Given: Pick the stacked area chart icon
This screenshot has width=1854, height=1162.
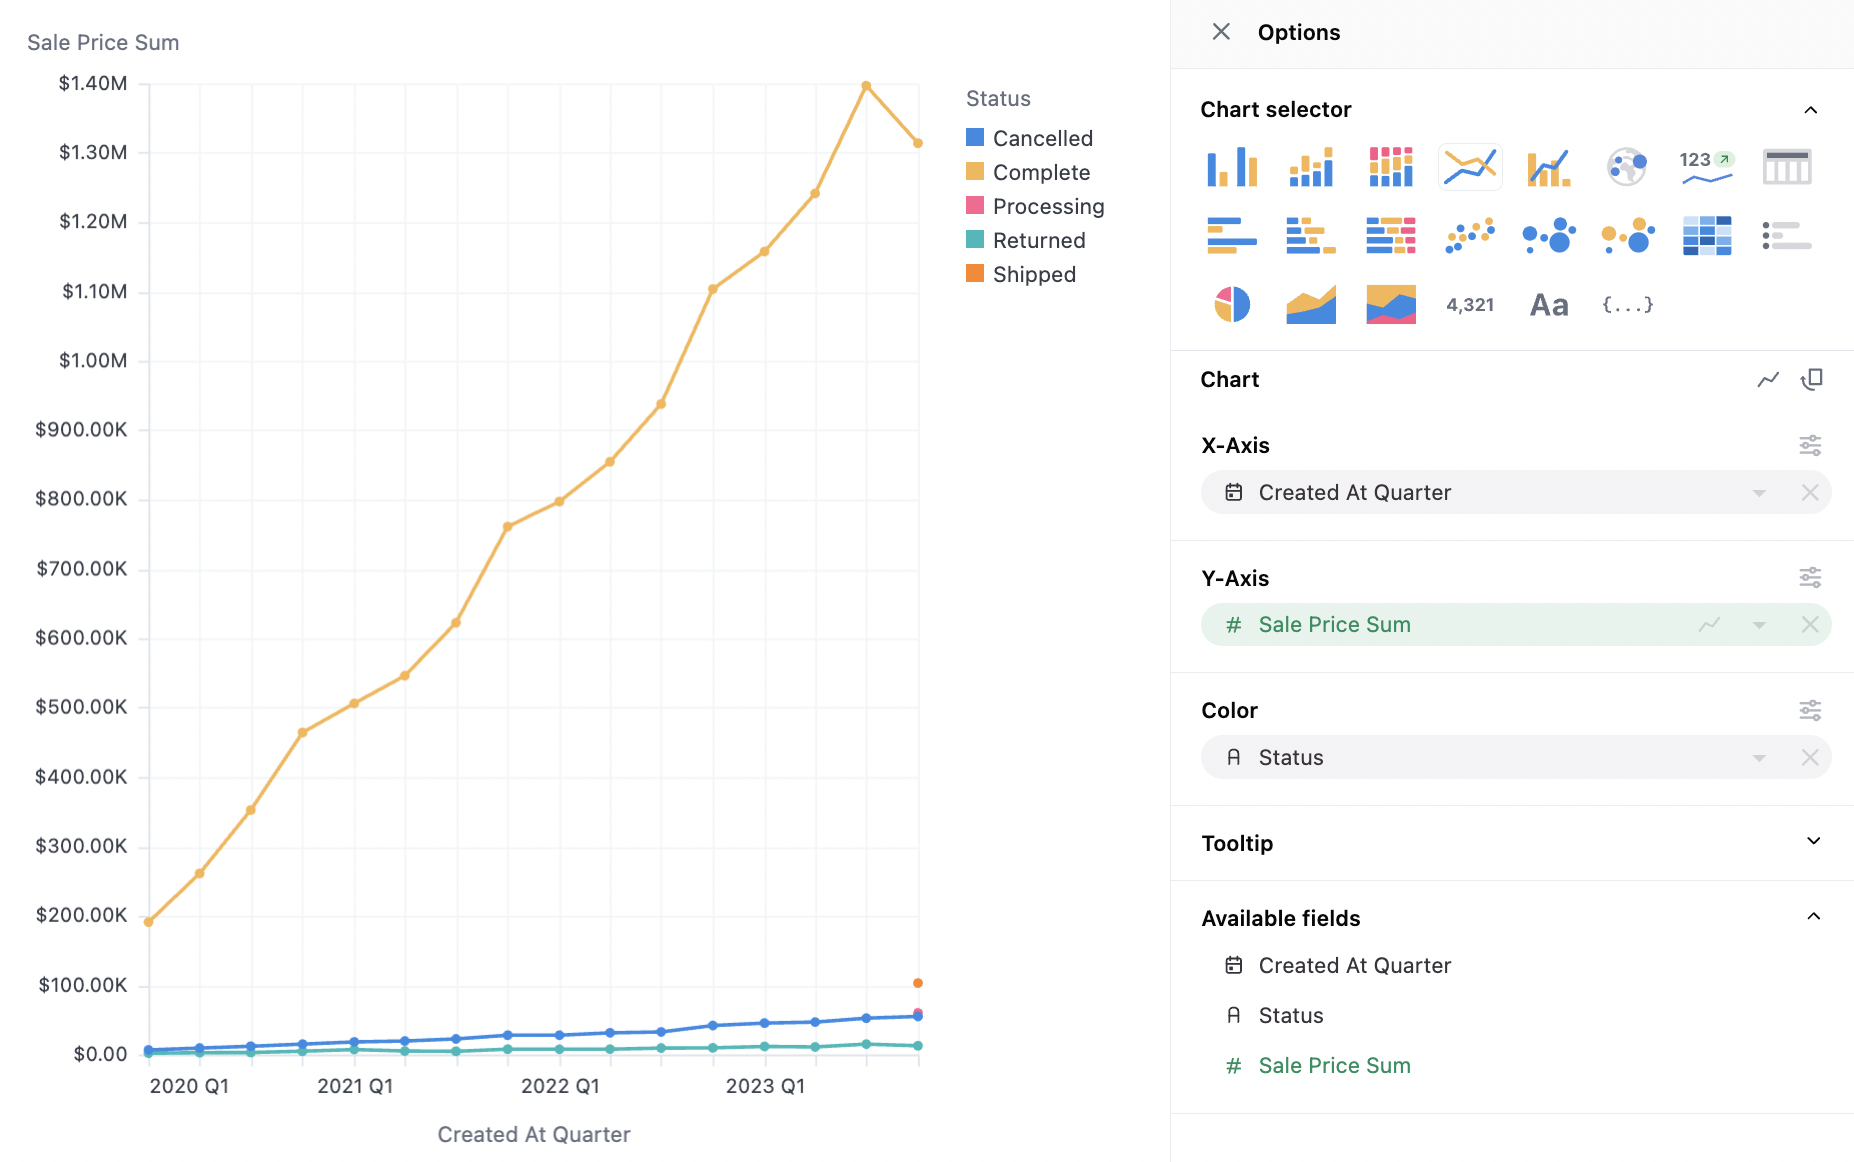Looking at the screenshot, I should [x=1390, y=304].
